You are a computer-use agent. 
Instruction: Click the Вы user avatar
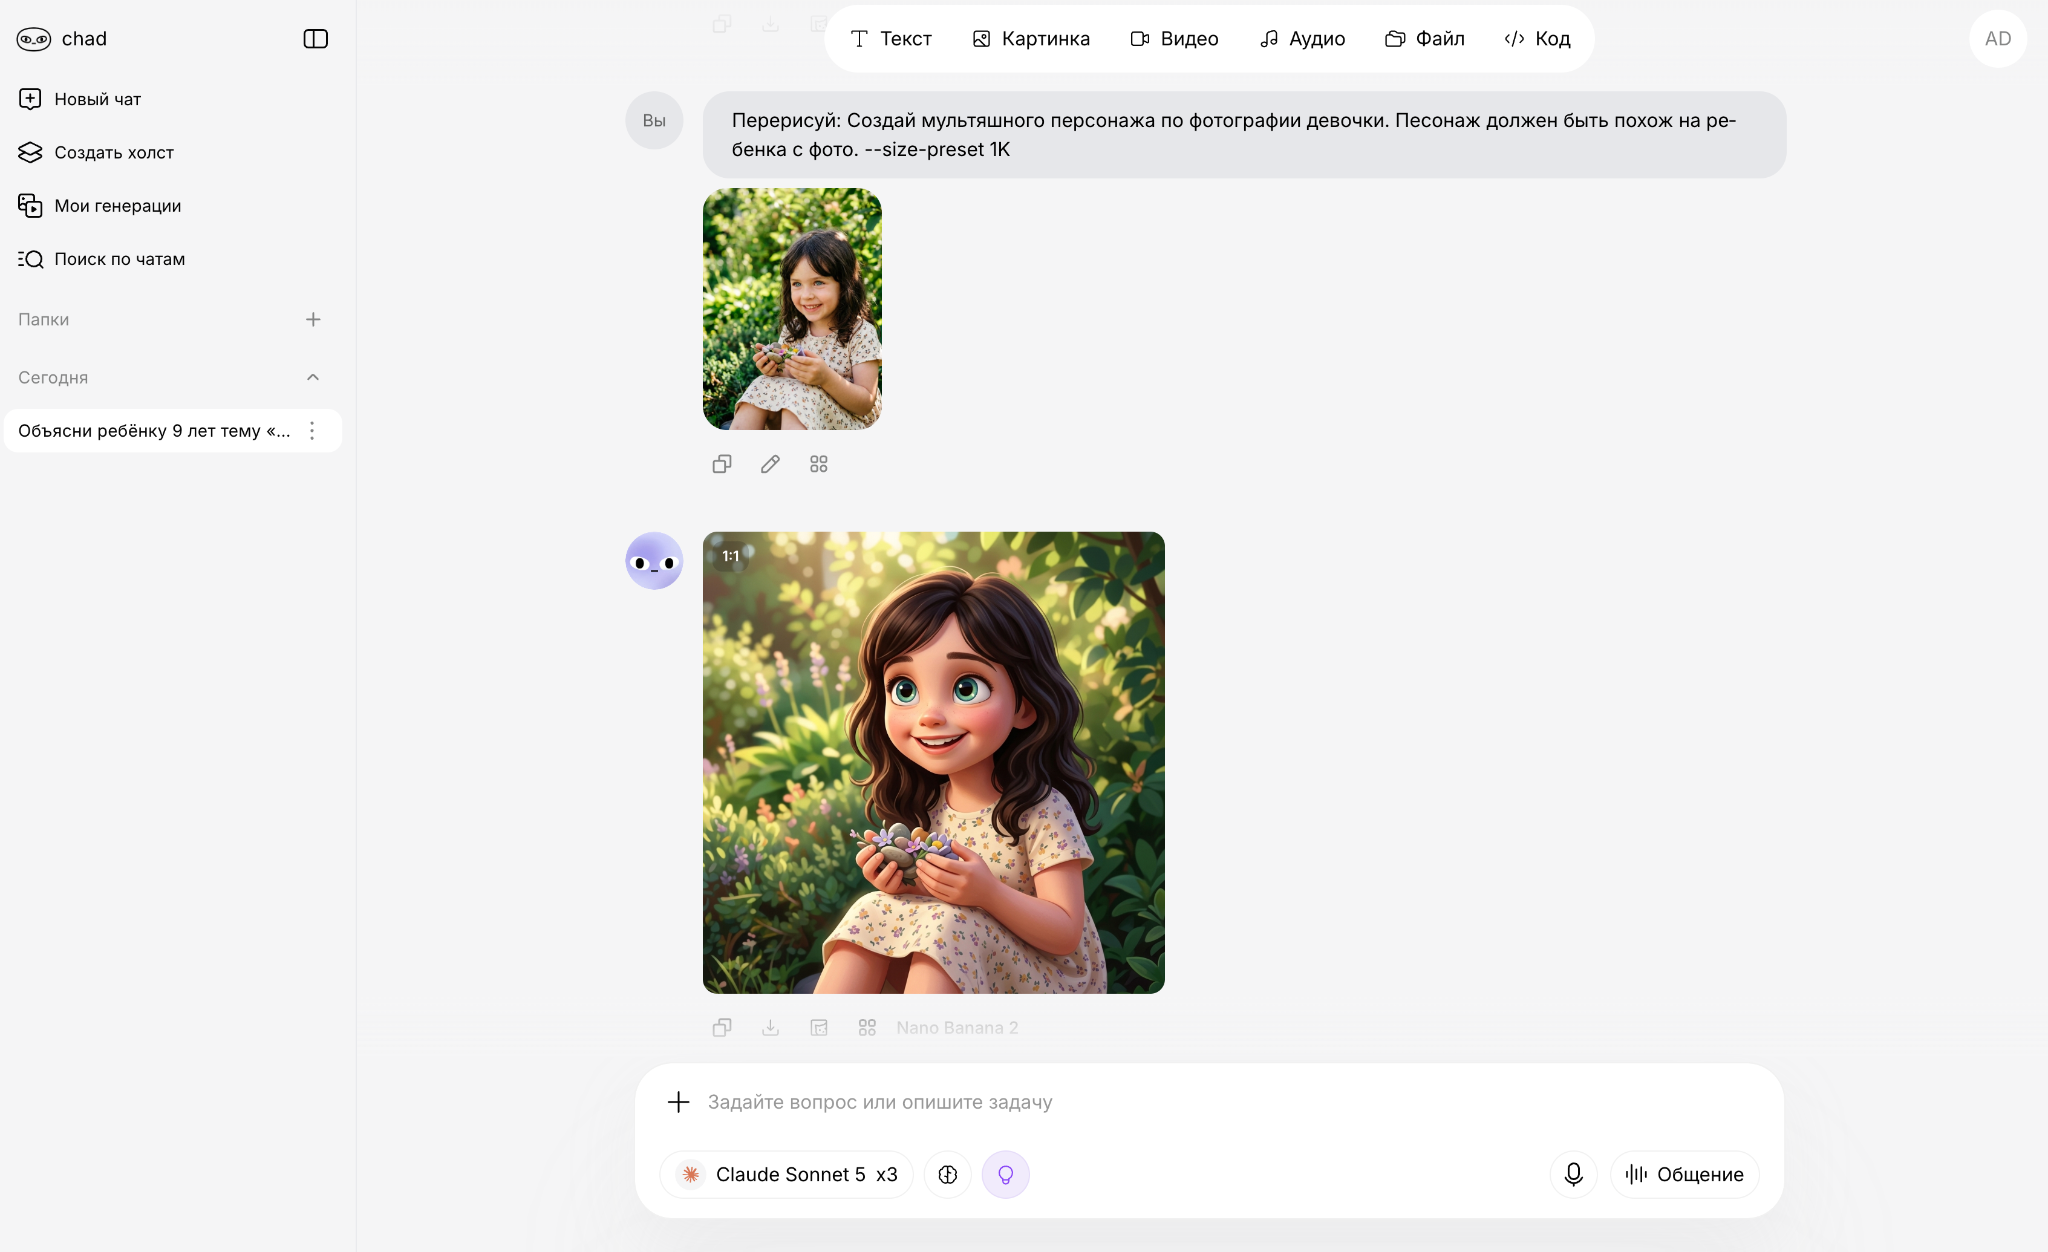654,121
